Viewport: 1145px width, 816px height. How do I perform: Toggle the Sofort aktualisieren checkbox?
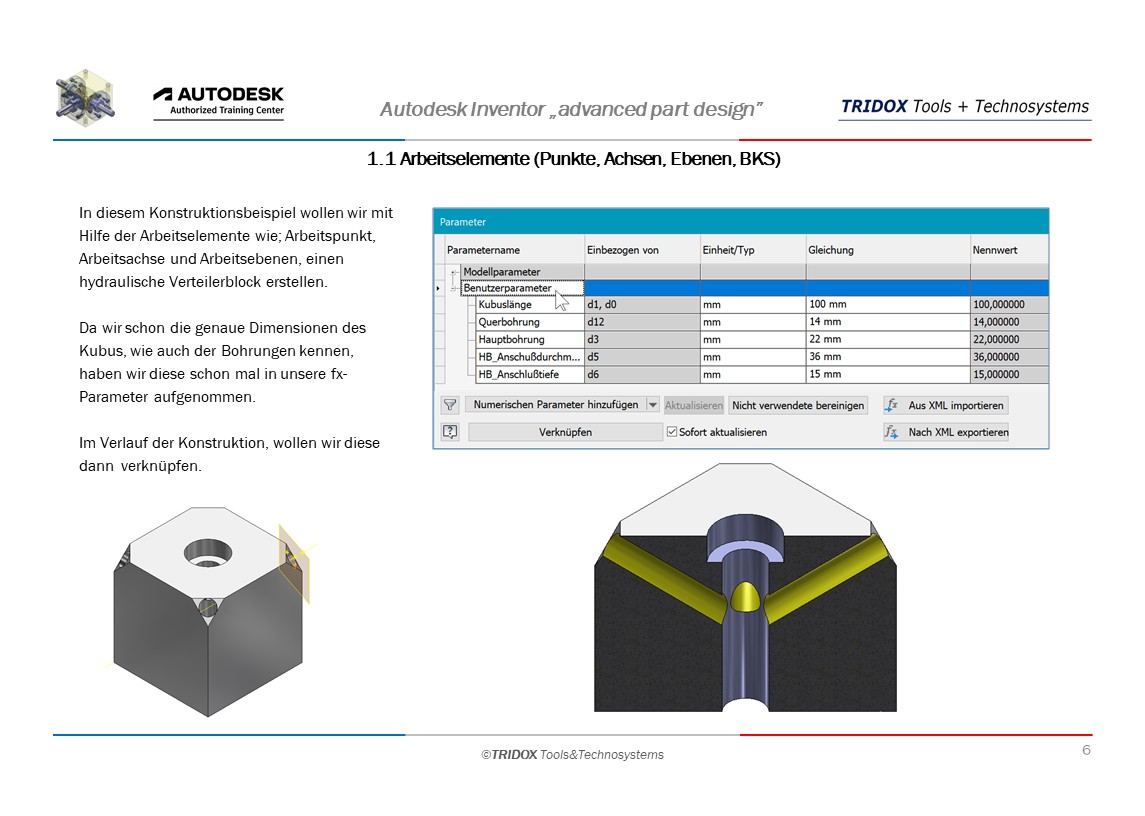tap(671, 432)
